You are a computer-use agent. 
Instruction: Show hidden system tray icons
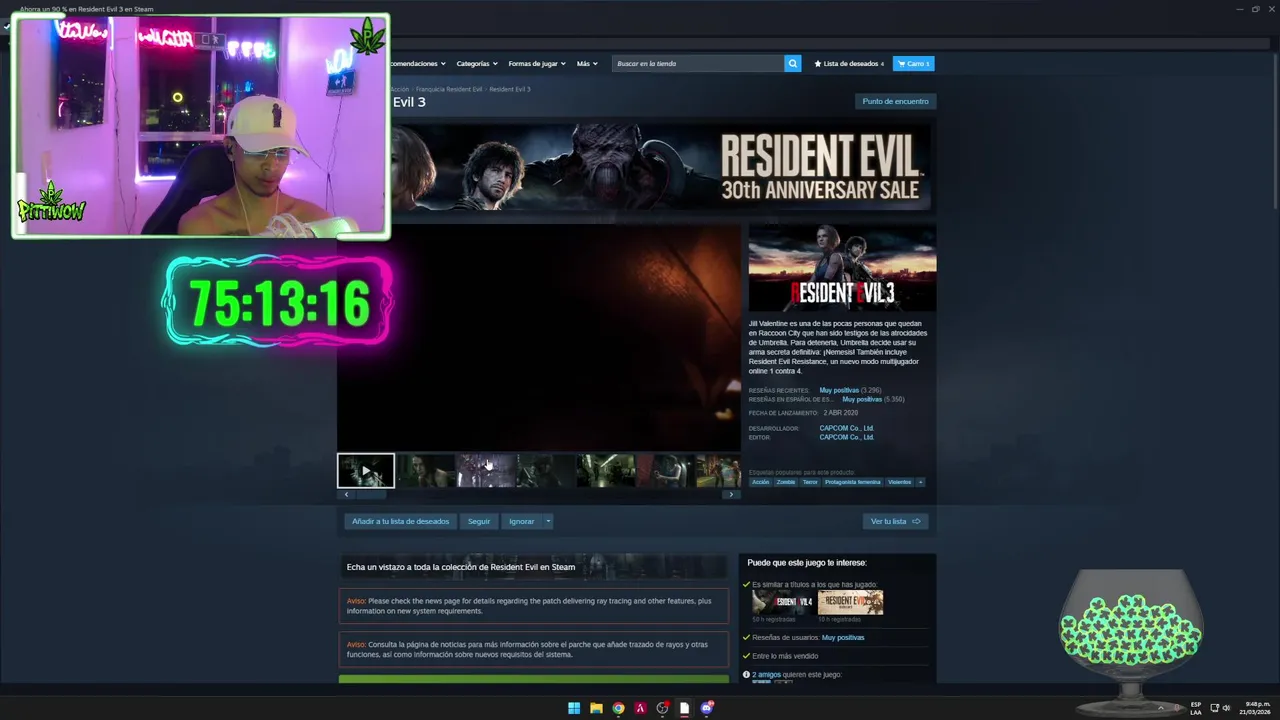tap(1161, 708)
